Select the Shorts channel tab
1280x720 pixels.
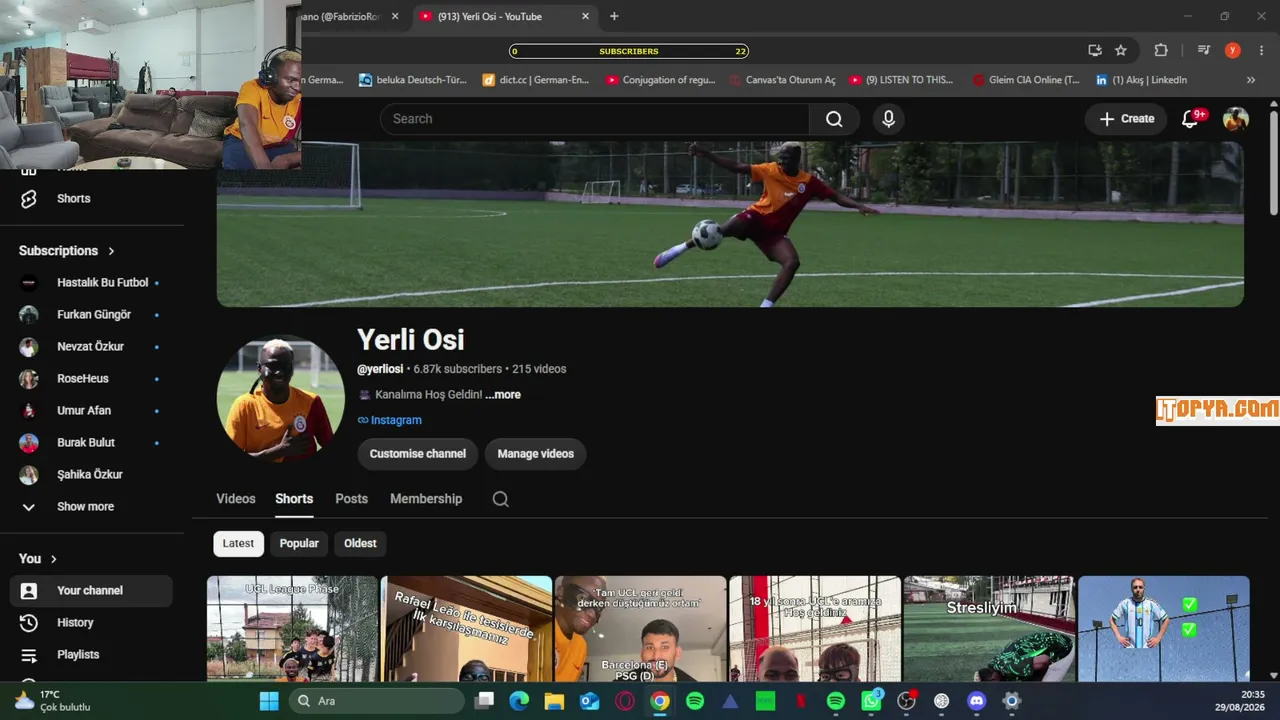[294, 499]
